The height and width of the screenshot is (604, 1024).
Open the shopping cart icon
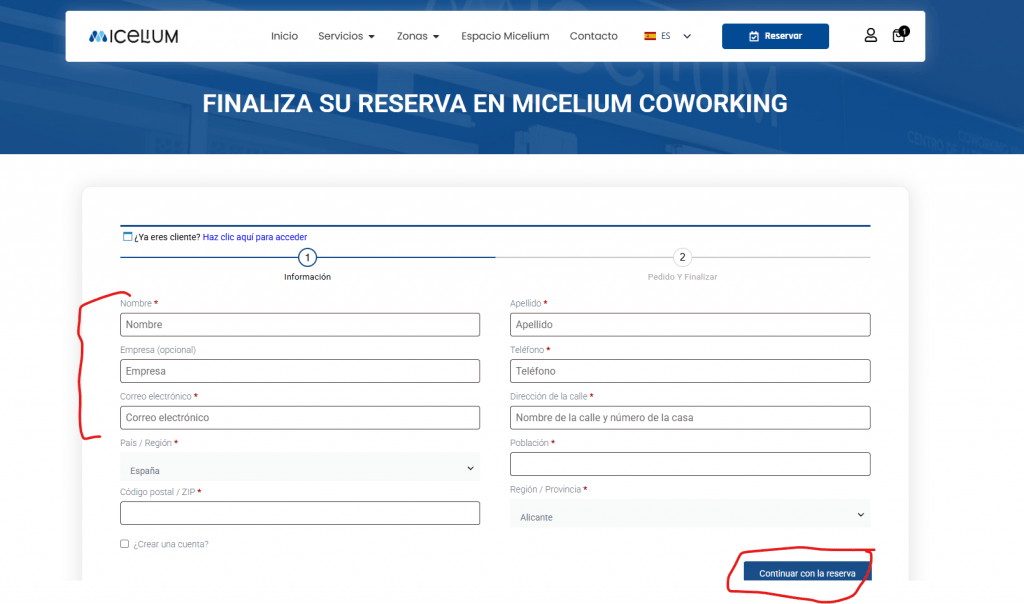pos(899,36)
